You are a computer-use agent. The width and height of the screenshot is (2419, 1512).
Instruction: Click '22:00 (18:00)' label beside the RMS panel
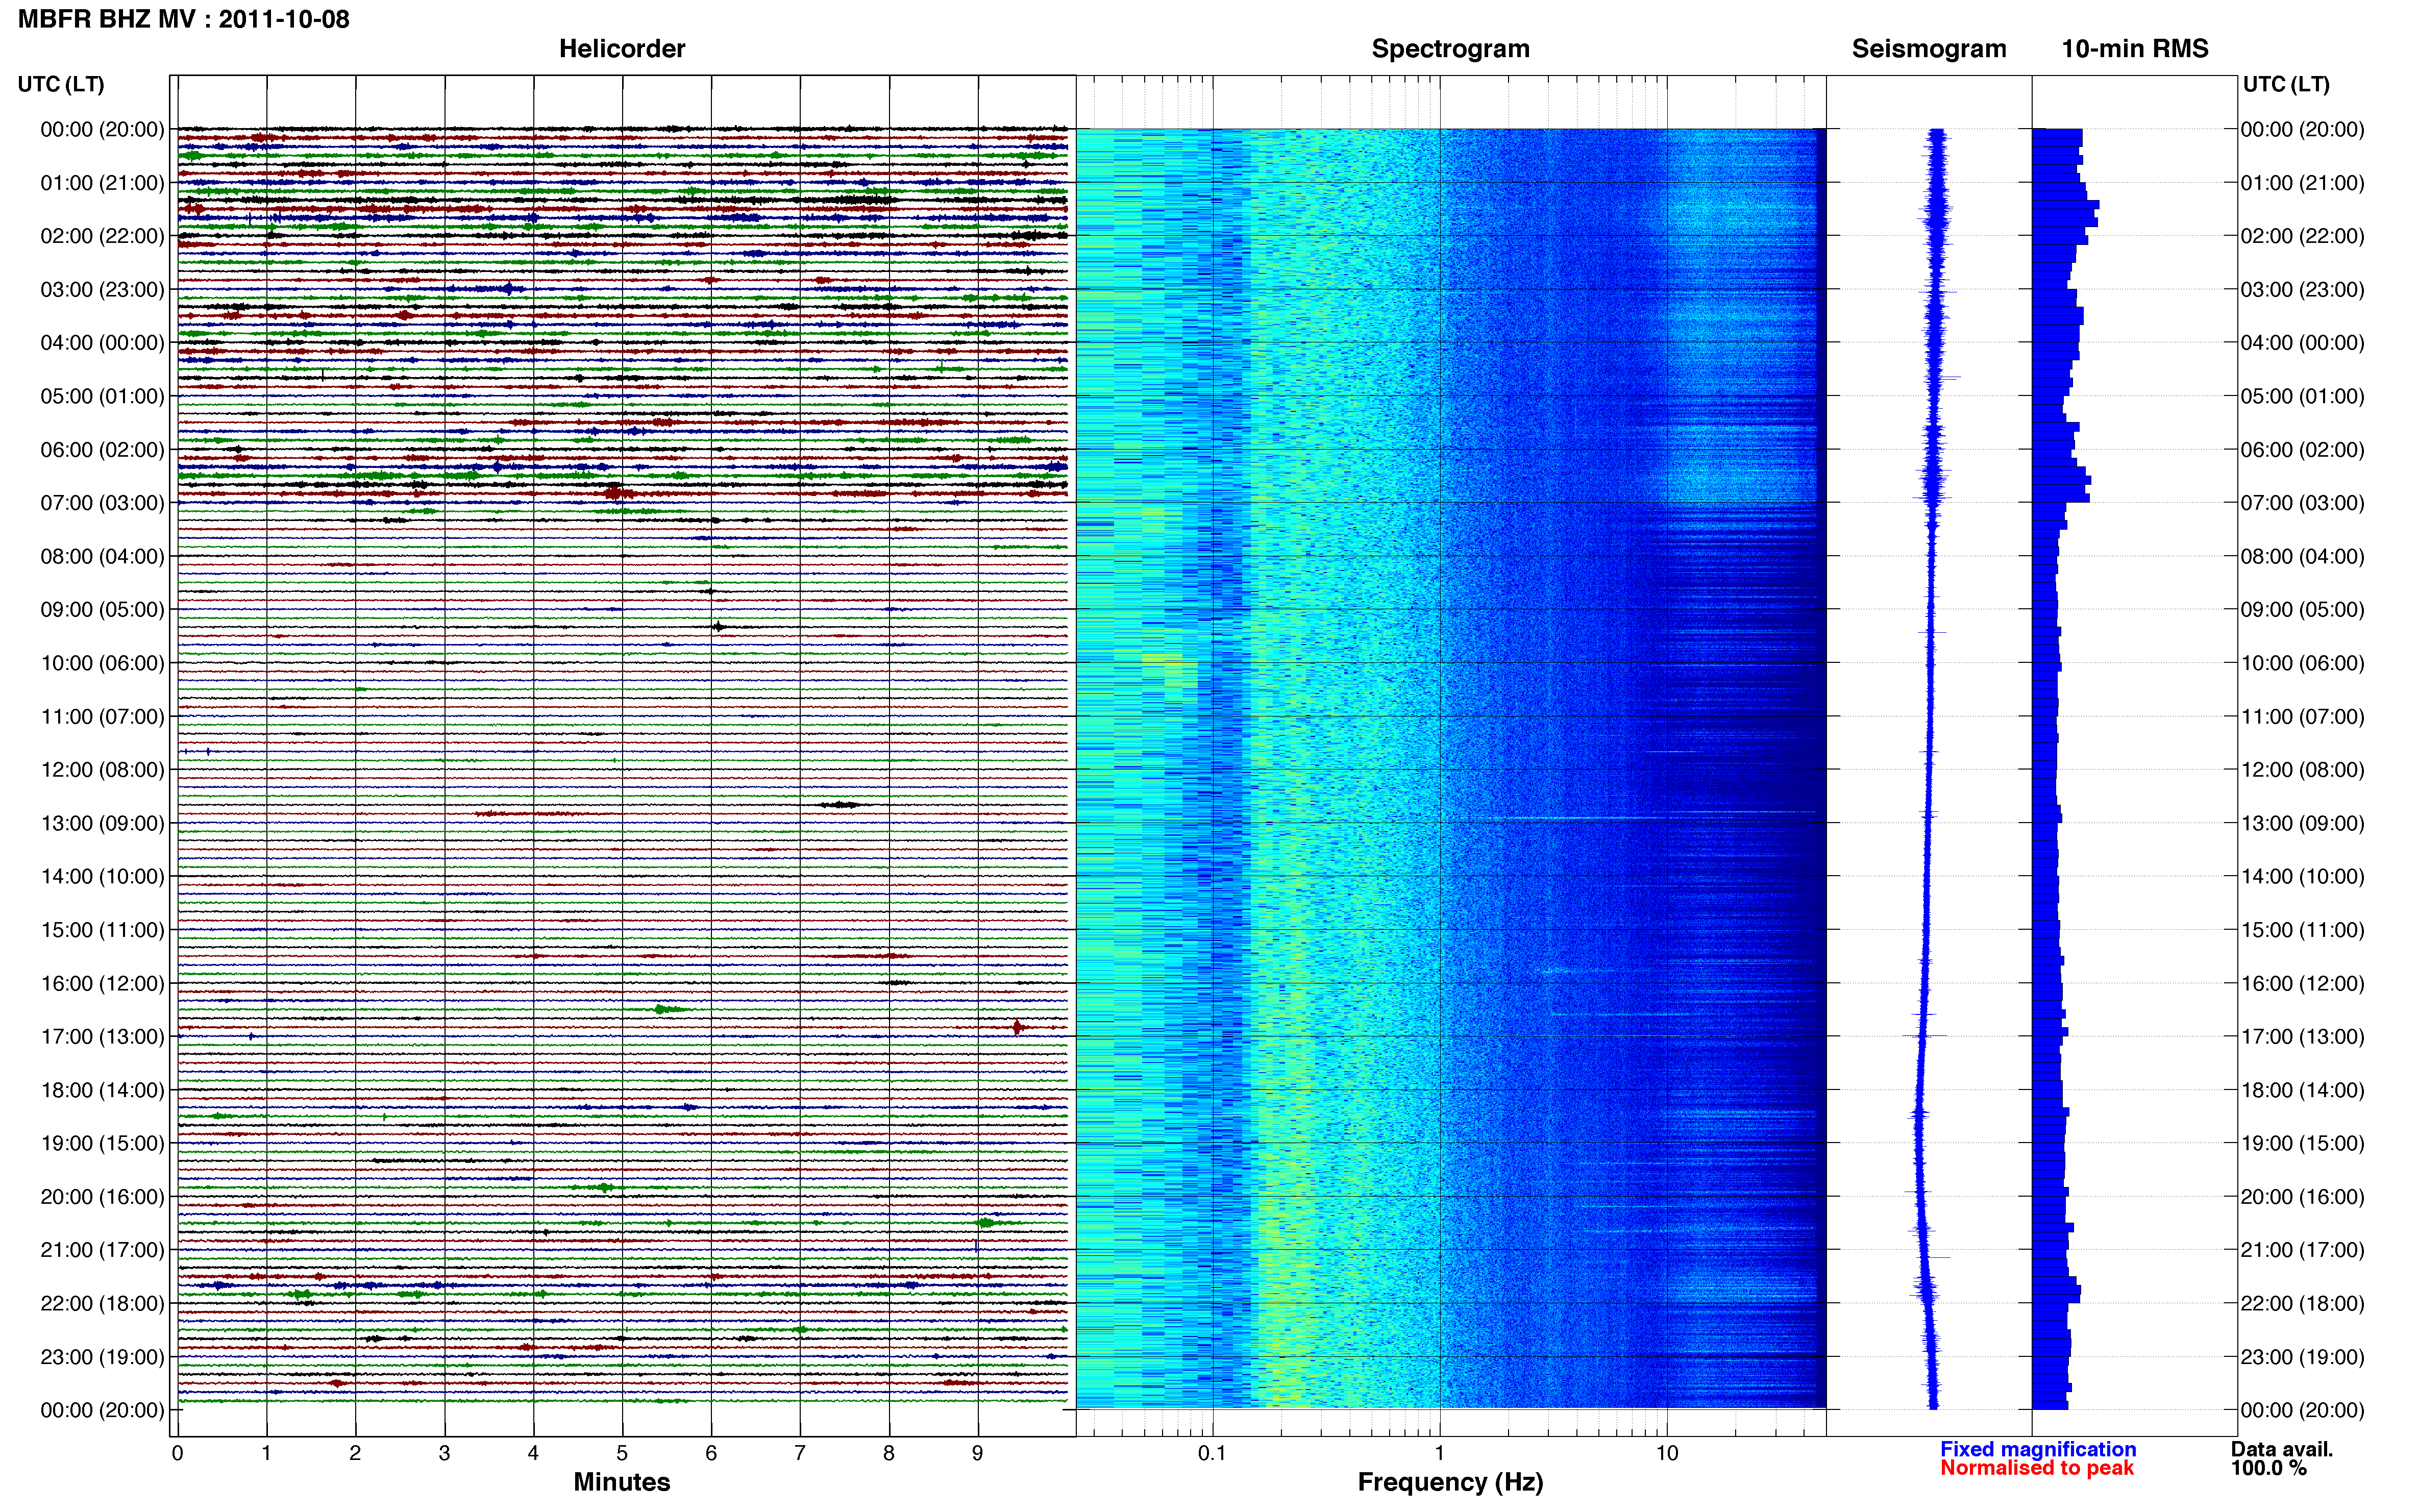pyautogui.click(x=2302, y=1304)
